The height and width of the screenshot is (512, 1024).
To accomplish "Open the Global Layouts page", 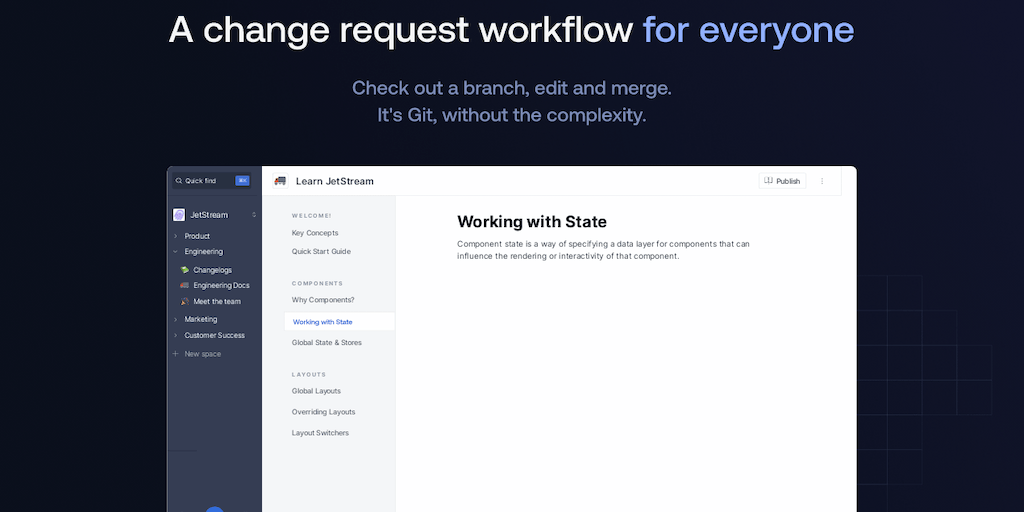I will tap(316, 391).
